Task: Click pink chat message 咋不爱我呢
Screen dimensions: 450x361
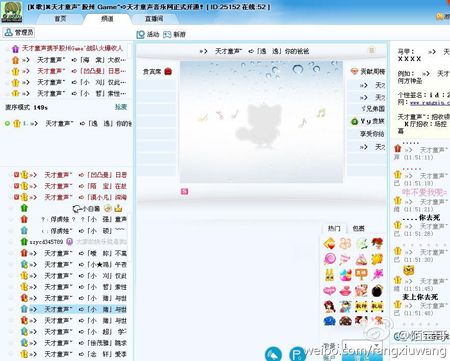Action: 424,192
